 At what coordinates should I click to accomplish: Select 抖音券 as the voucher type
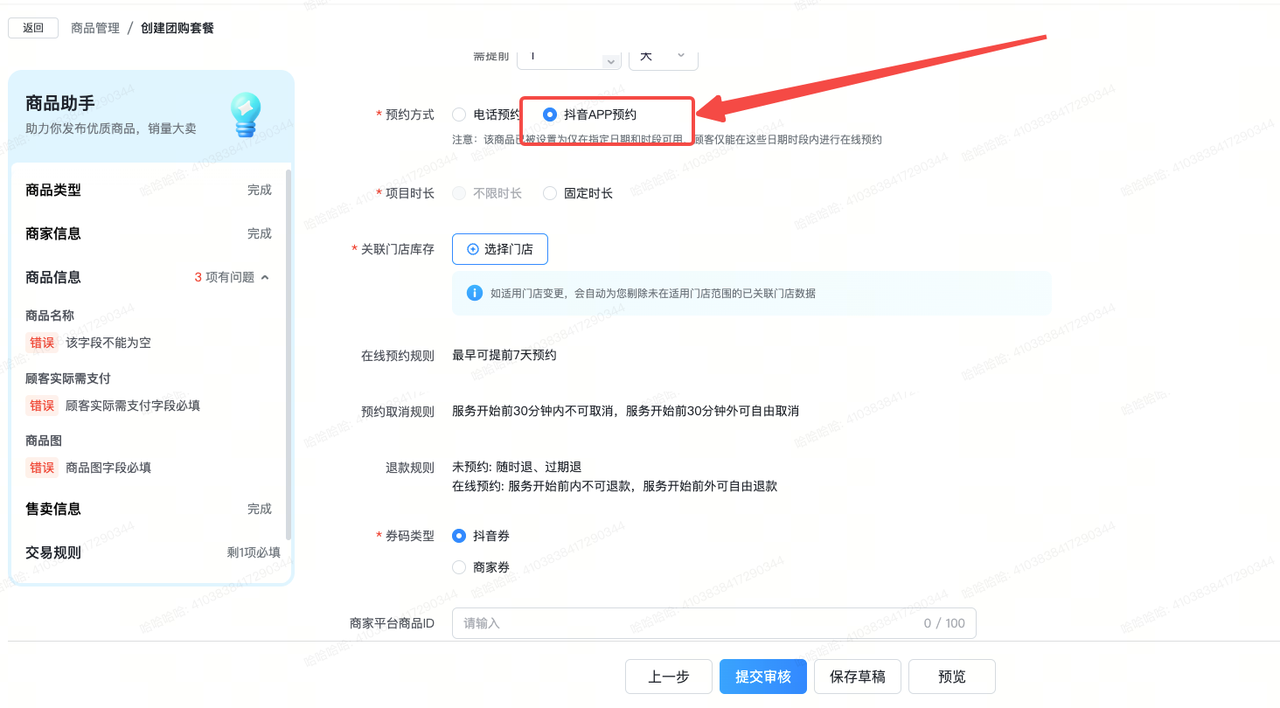(459, 536)
